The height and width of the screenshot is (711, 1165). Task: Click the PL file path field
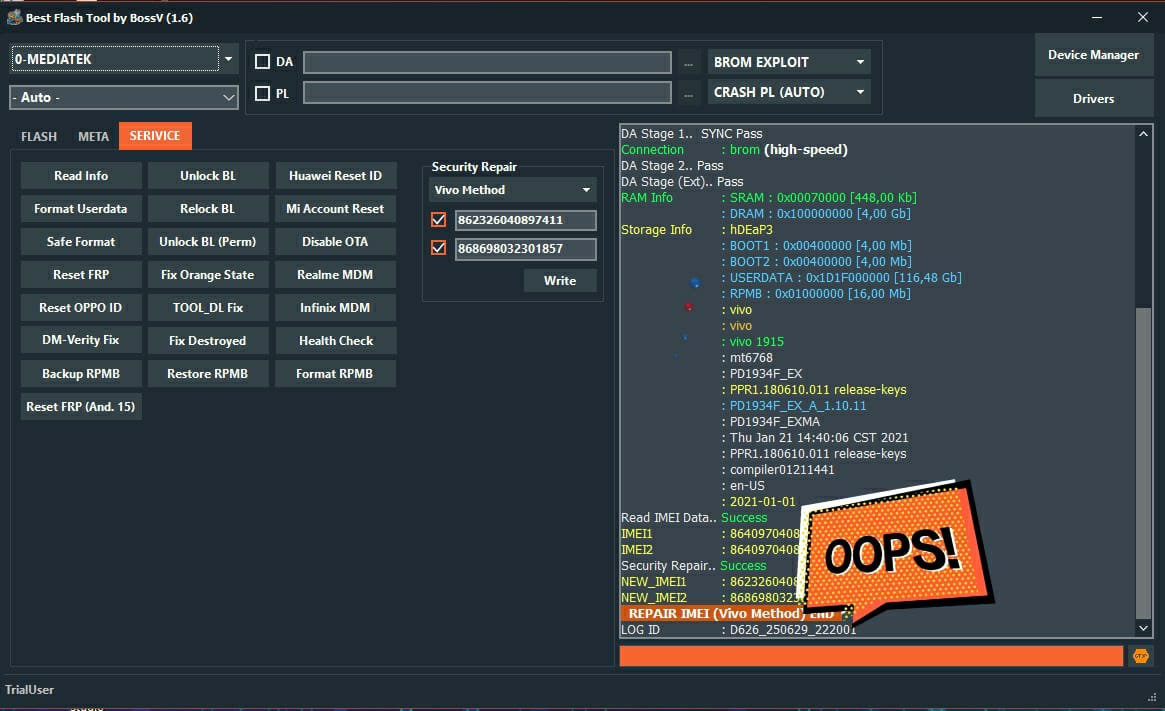[487, 93]
